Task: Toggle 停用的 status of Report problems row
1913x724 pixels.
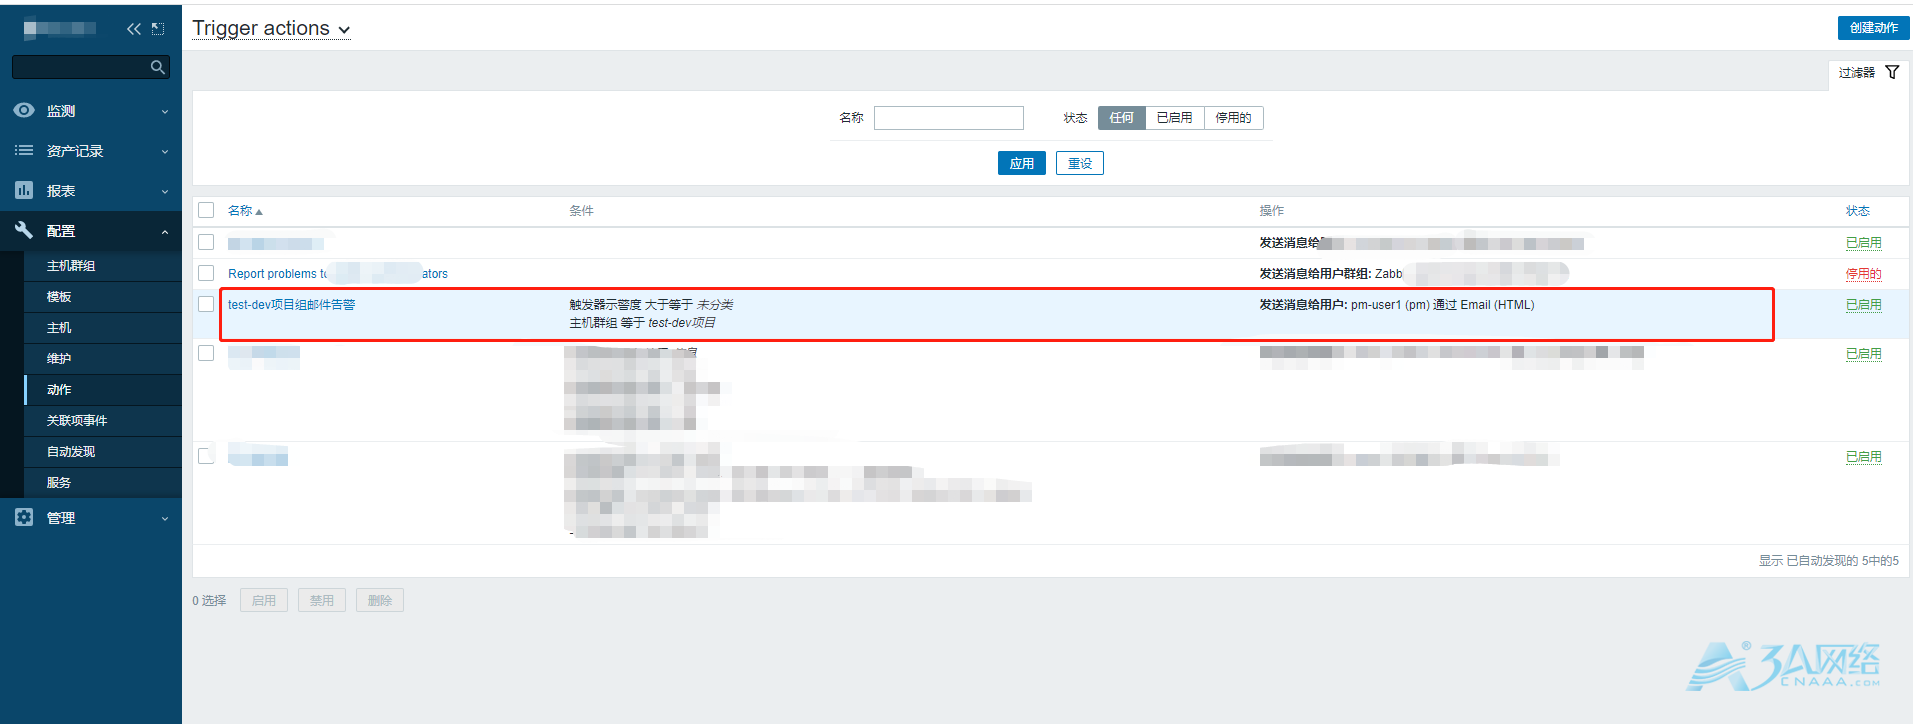Action: (1863, 273)
